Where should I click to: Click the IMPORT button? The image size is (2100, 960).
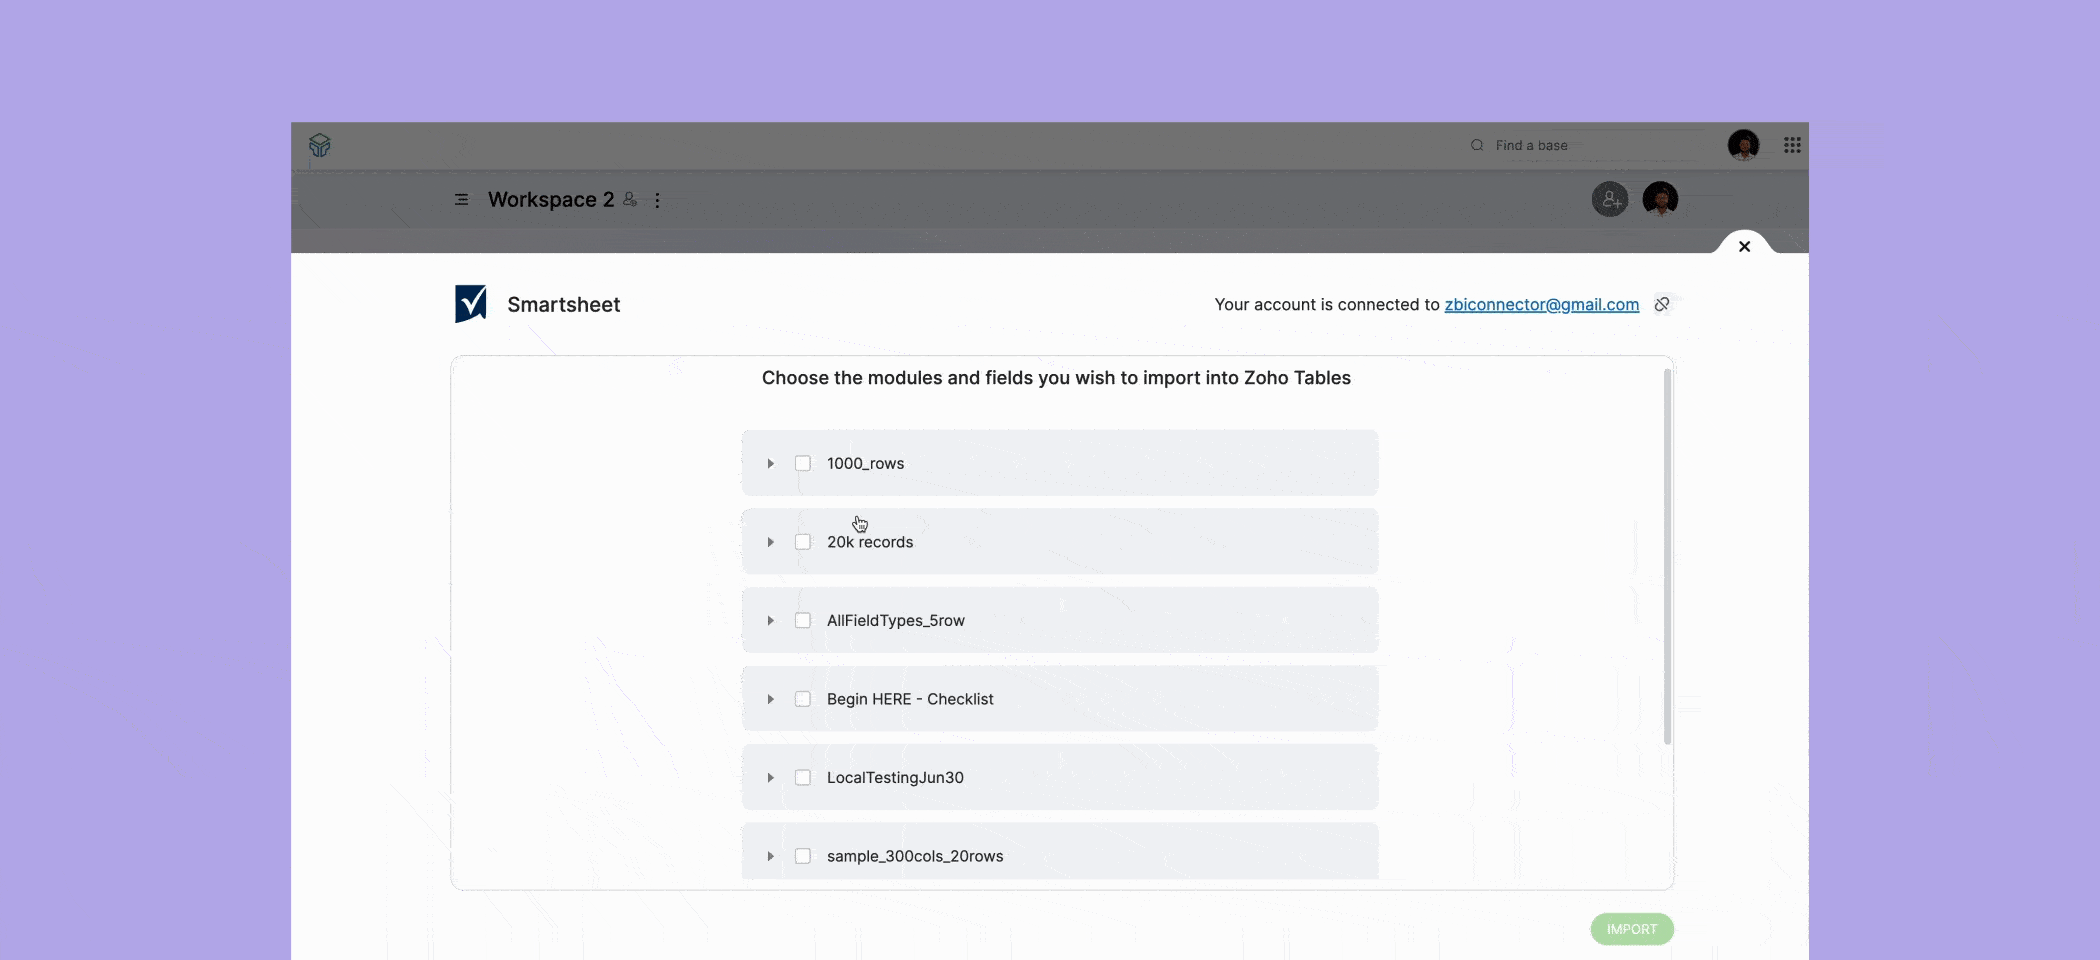point(1631,929)
